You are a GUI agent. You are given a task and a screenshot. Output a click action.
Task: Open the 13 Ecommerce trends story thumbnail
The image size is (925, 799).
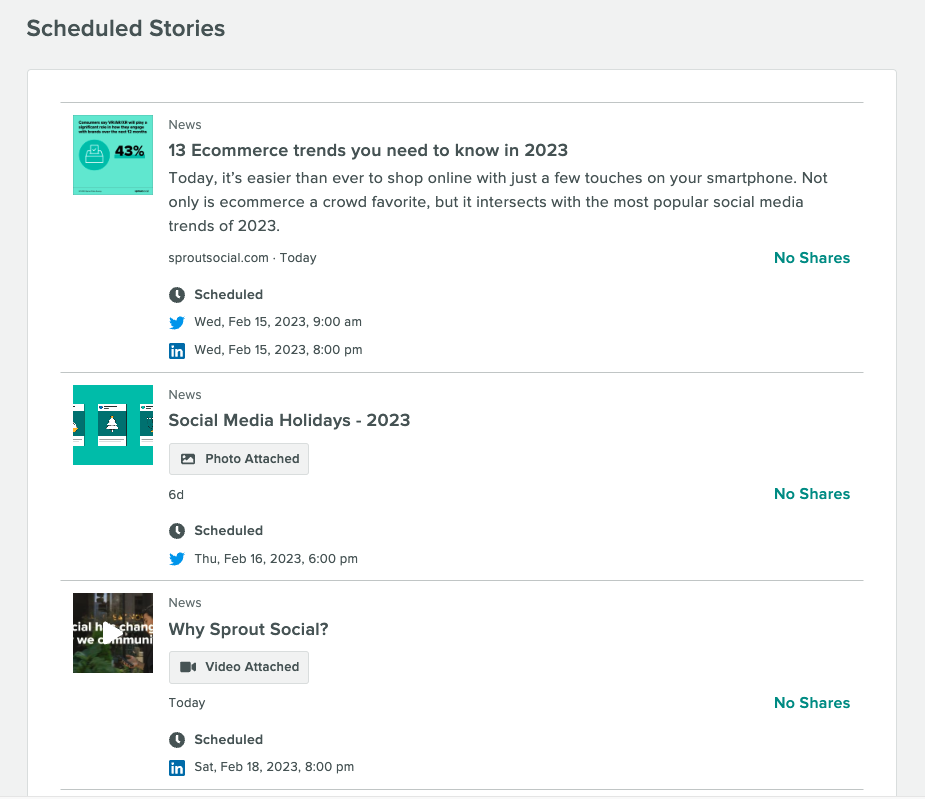113,155
